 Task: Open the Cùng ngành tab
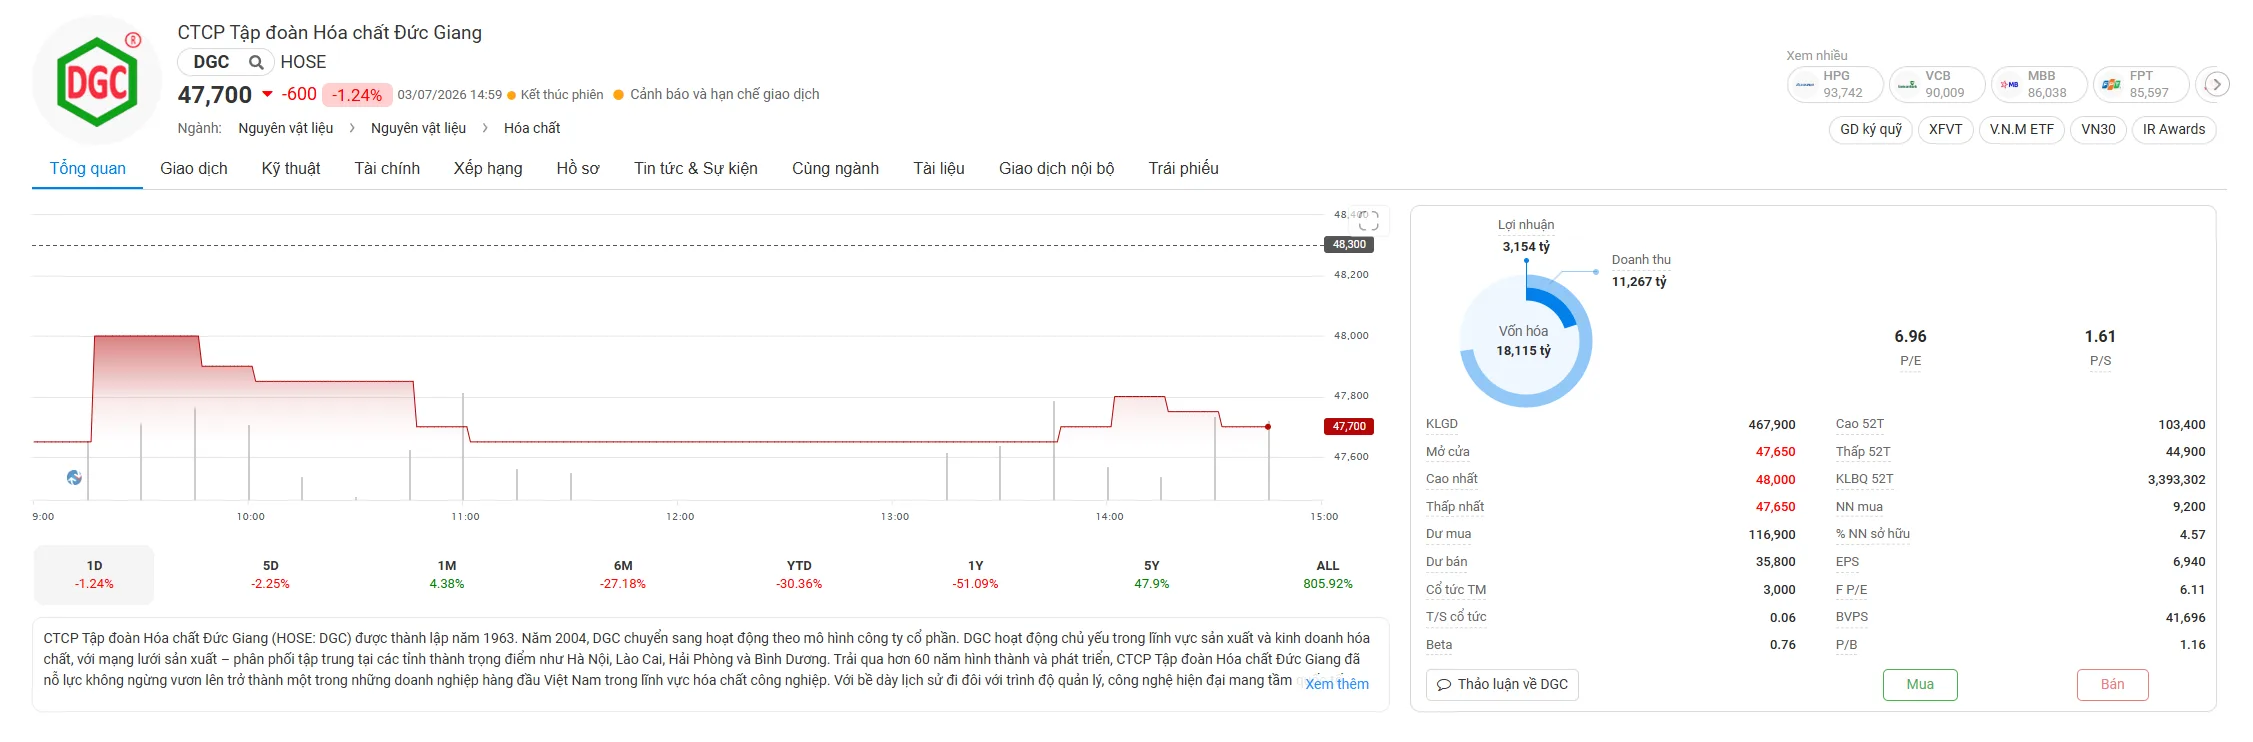click(835, 168)
